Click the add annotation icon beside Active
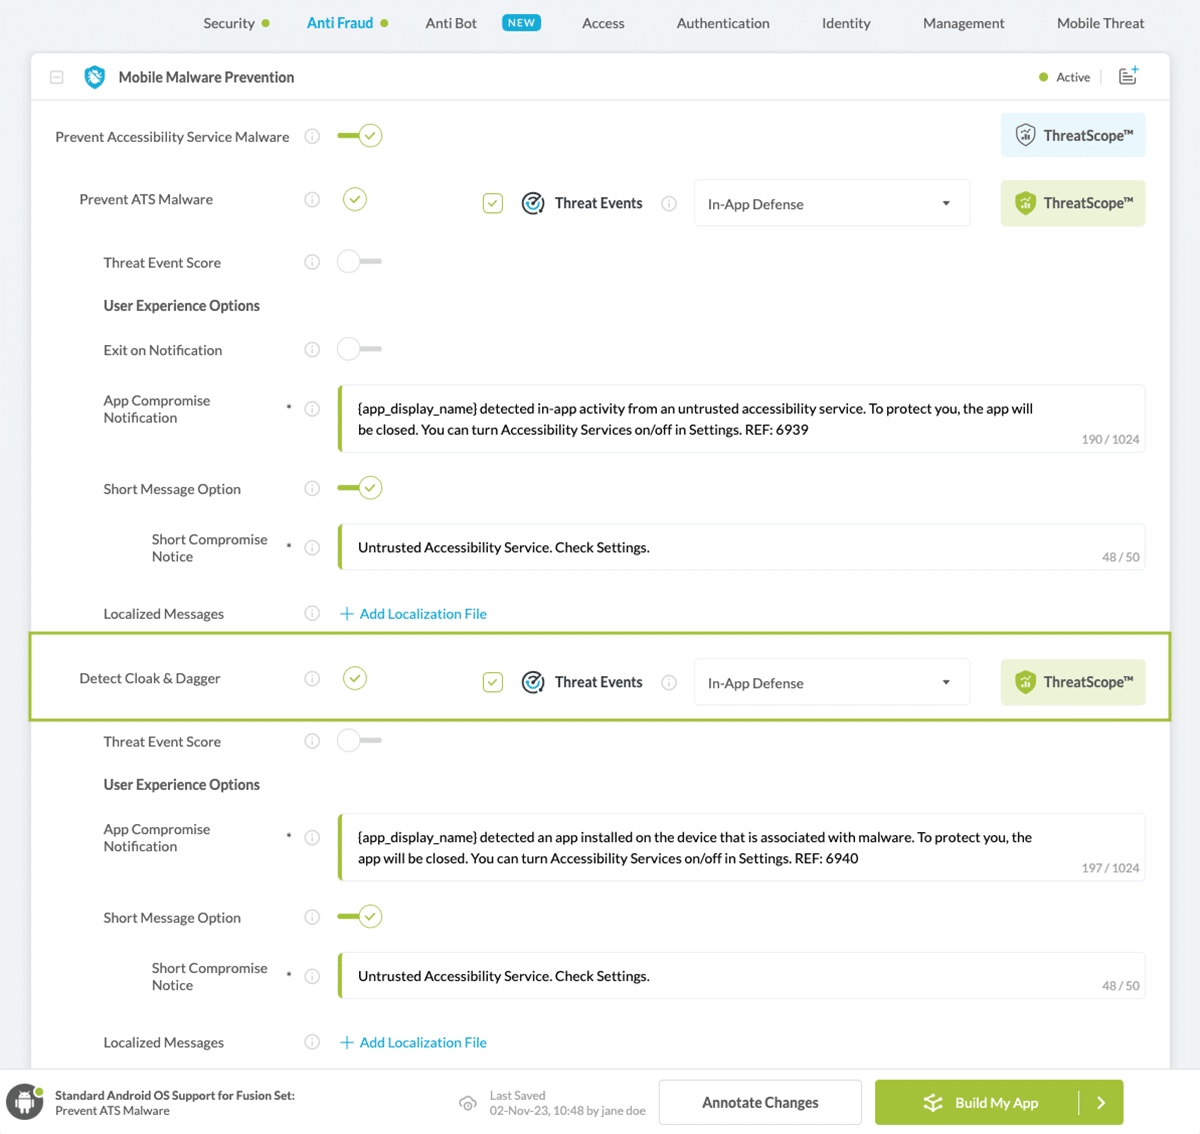Image resolution: width=1200 pixels, height=1134 pixels. pos(1127,77)
